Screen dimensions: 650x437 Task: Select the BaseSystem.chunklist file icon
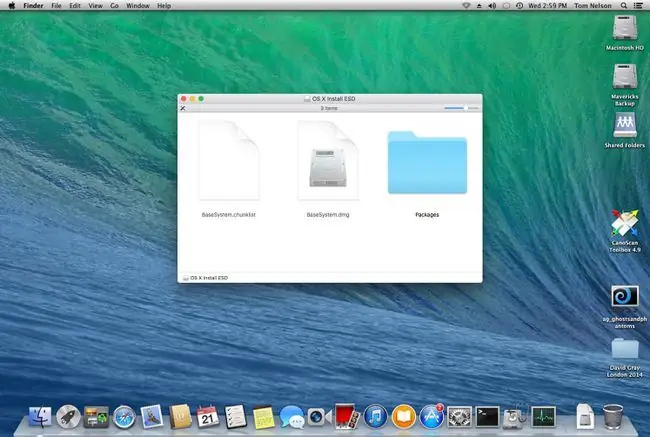tap(229, 160)
